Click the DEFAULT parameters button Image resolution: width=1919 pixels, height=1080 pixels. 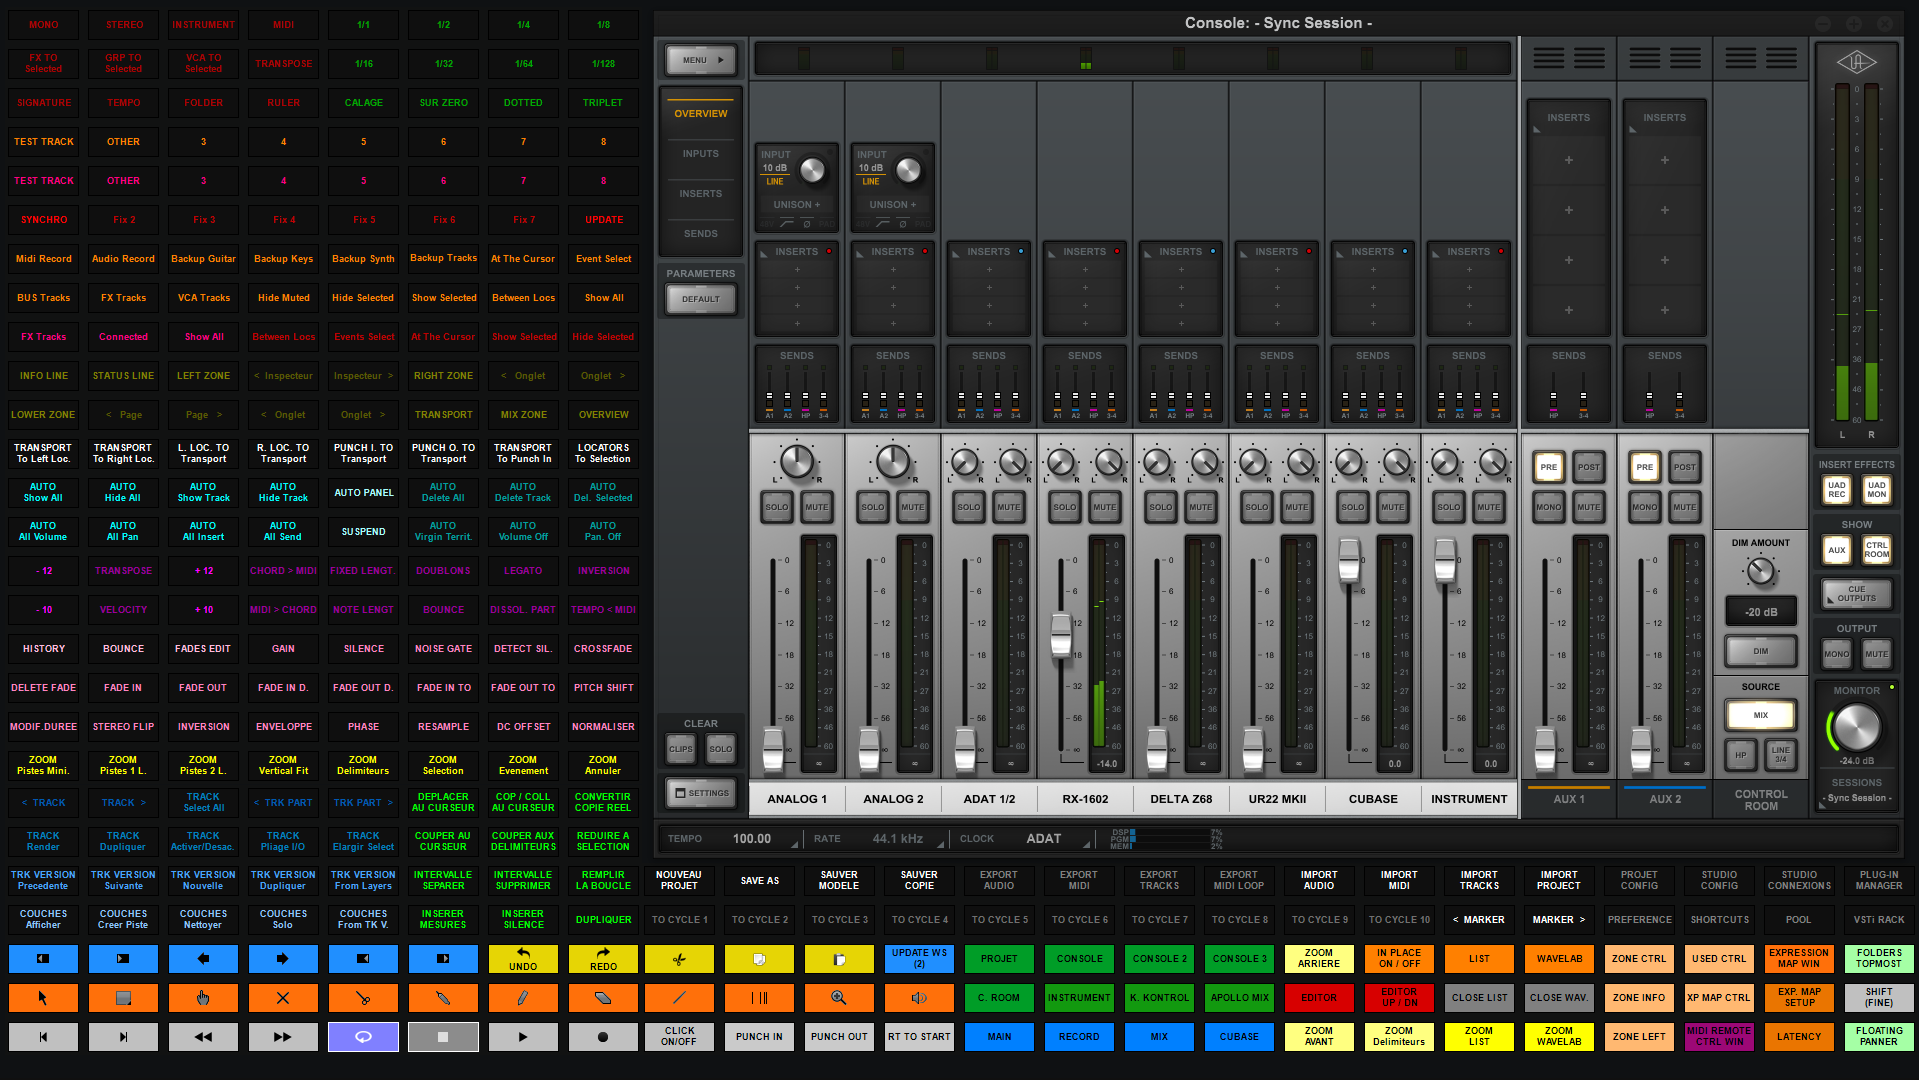click(700, 299)
